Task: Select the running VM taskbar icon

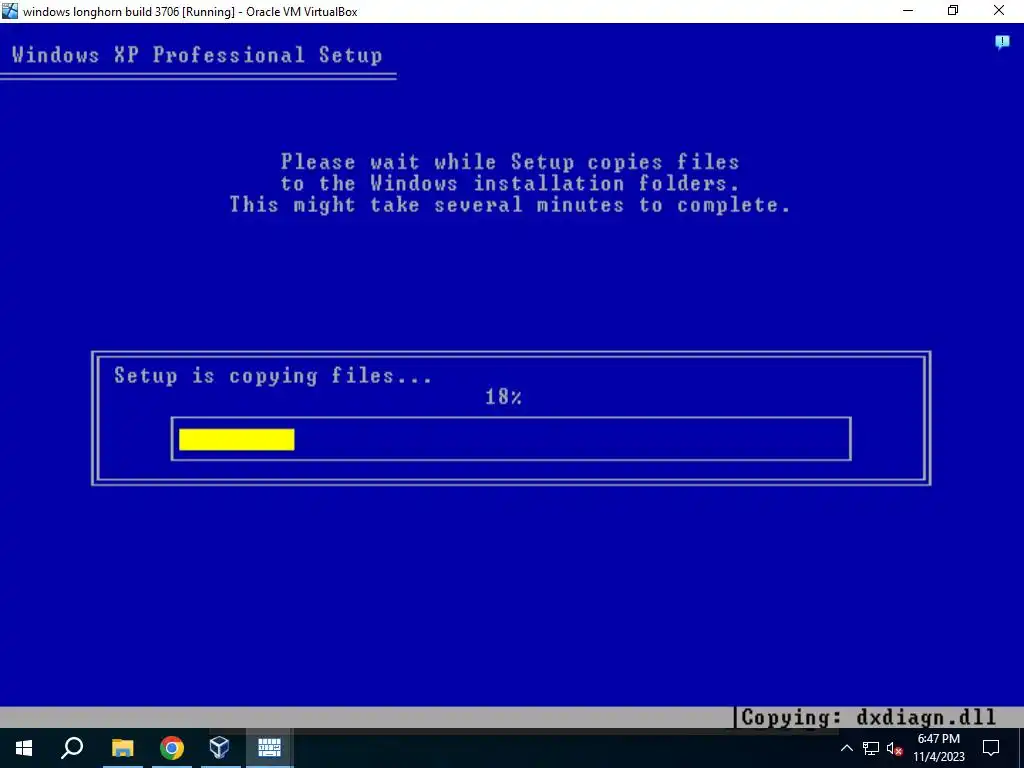Action: pos(269,748)
